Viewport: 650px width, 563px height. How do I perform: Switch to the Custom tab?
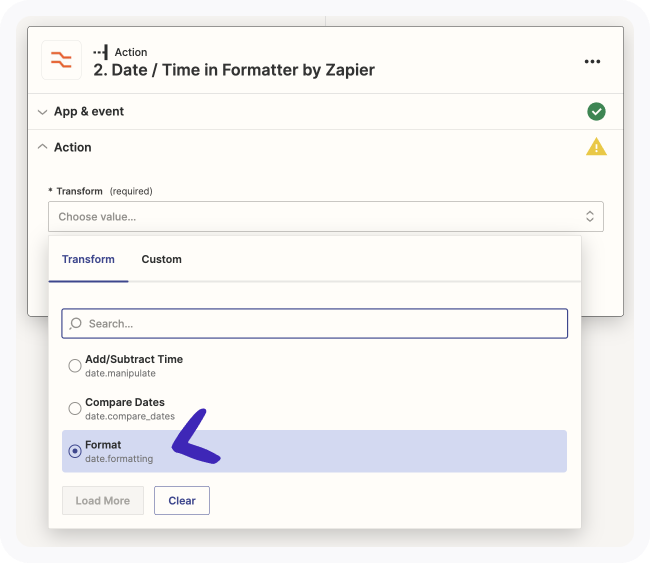pyautogui.click(x=161, y=259)
